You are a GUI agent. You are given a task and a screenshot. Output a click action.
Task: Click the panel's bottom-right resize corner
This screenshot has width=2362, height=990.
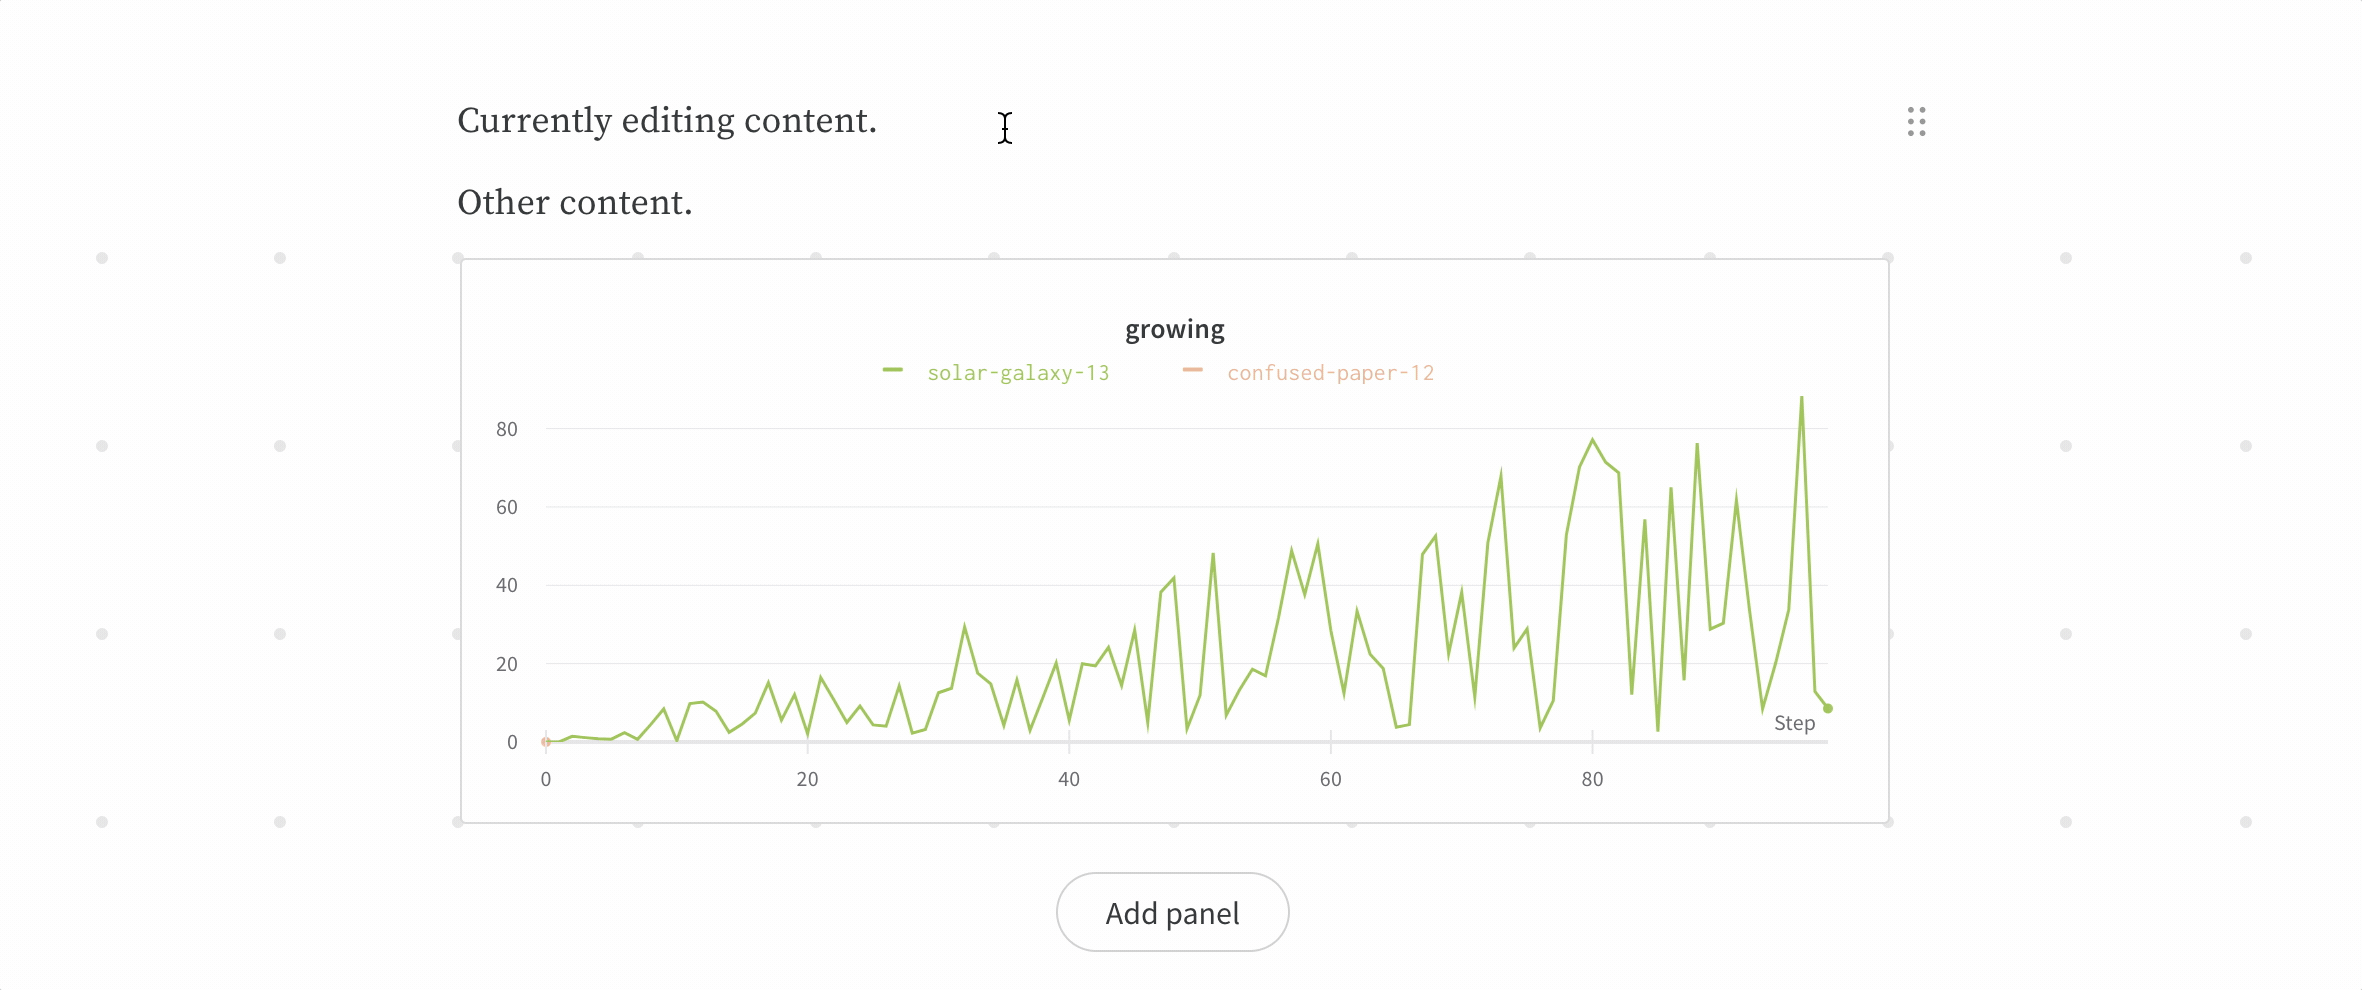coord(1888,822)
